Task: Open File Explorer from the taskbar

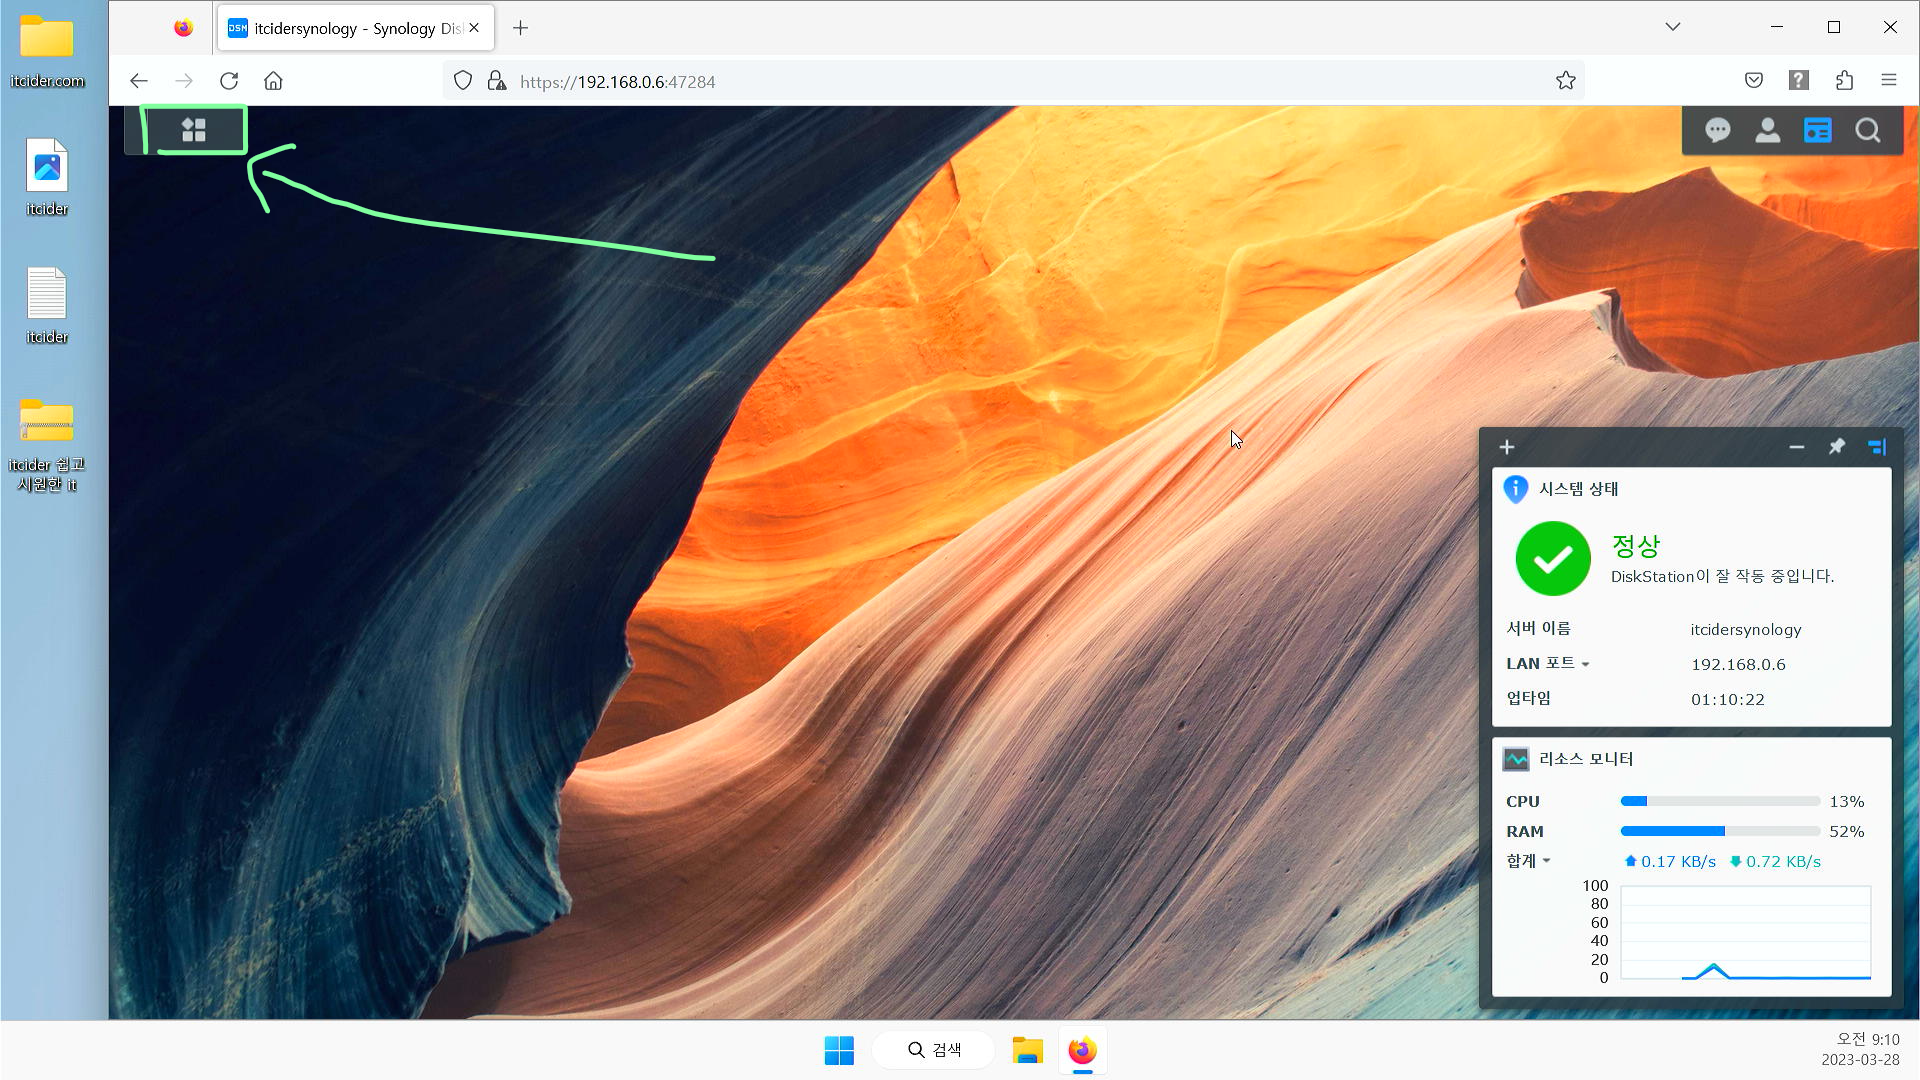Action: coord(1027,1051)
